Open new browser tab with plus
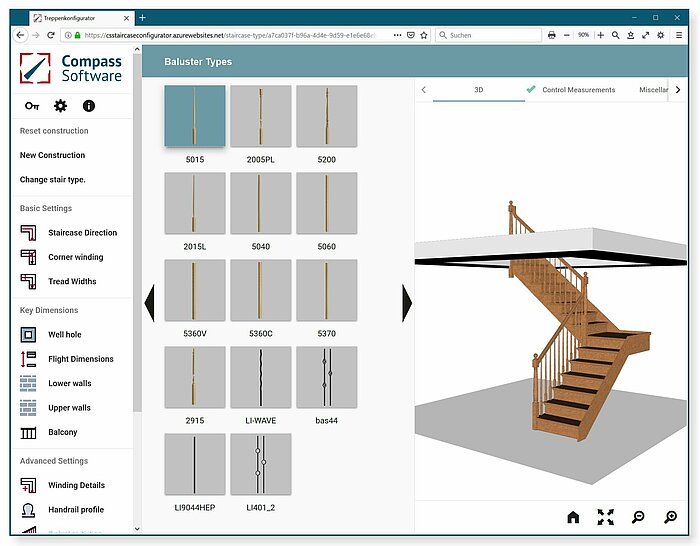The image size is (700, 546). pyautogui.click(x=142, y=17)
